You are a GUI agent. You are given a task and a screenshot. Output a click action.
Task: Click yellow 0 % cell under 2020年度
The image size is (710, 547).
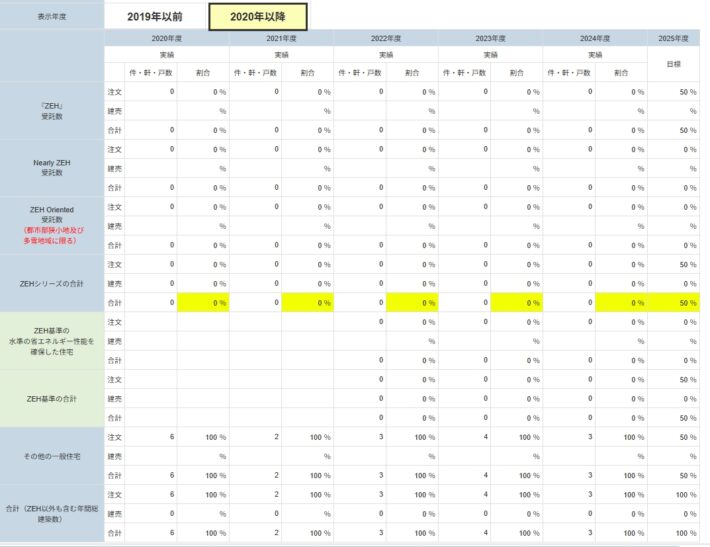point(203,302)
